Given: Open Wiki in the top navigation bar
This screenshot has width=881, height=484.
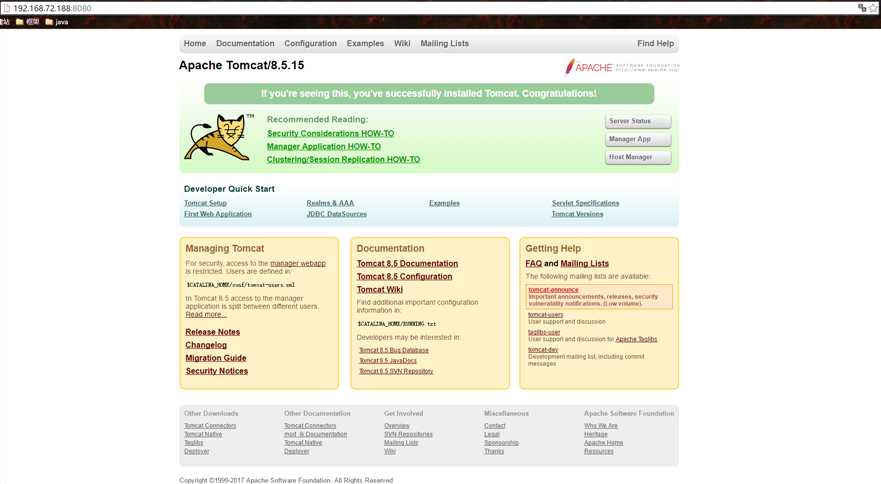Looking at the screenshot, I should click(x=402, y=43).
